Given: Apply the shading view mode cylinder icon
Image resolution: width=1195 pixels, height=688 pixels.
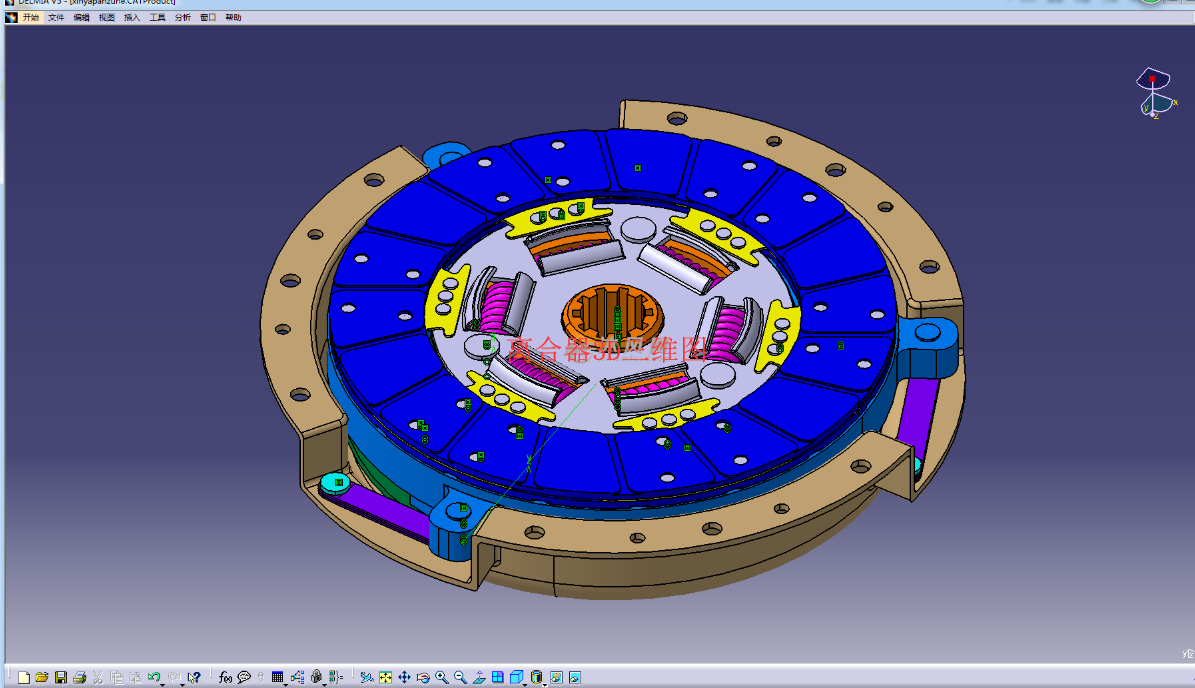Looking at the screenshot, I should 537,677.
